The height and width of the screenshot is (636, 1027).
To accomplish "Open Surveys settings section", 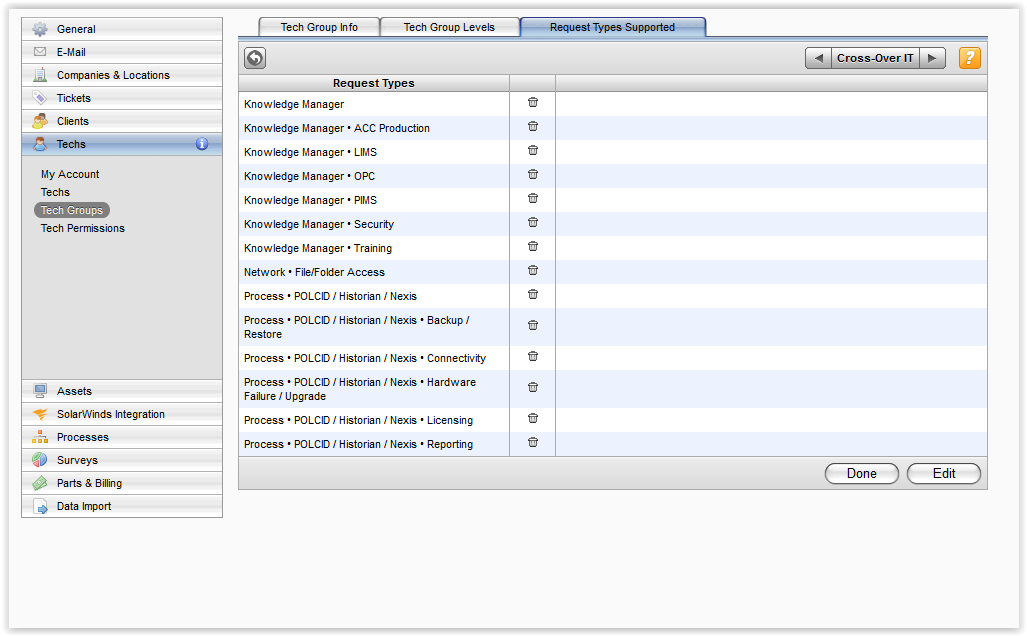I will [122, 460].
